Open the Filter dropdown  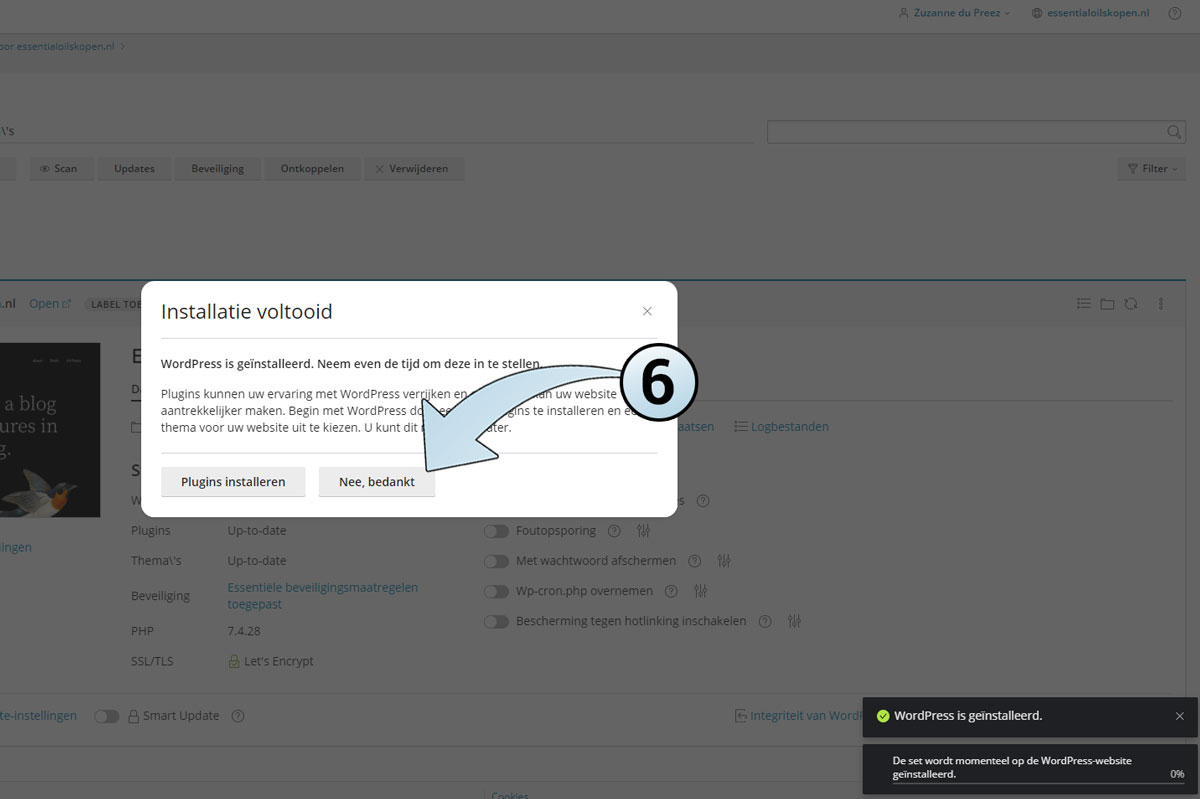click(1152, 169)
